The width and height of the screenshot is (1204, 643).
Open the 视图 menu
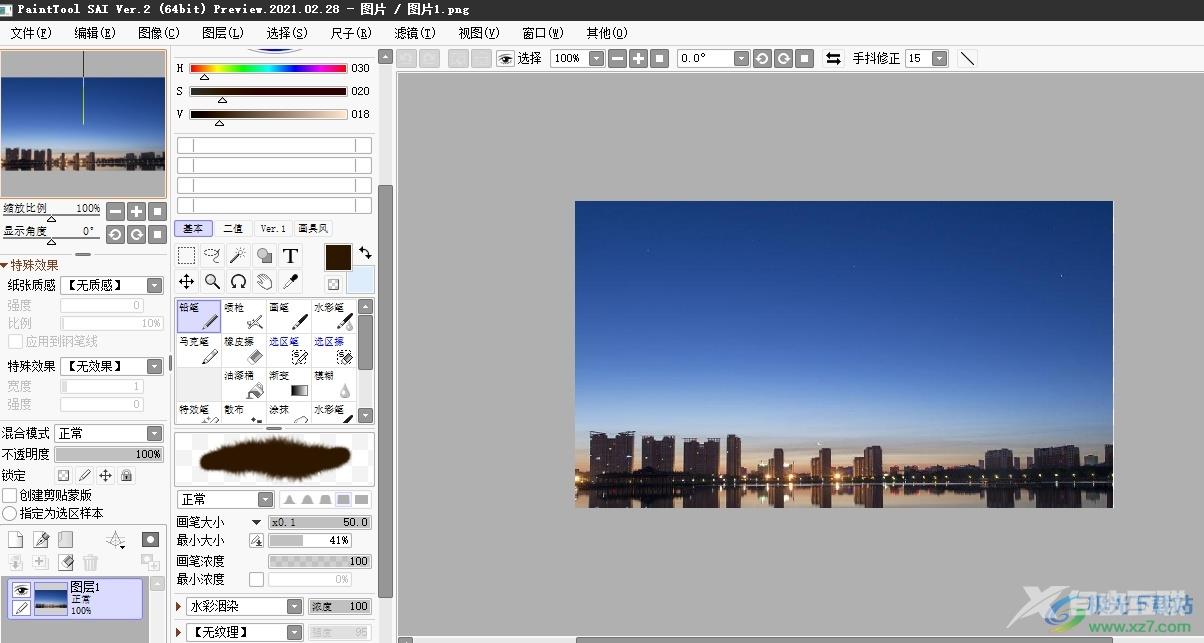[x=479, y=33]
